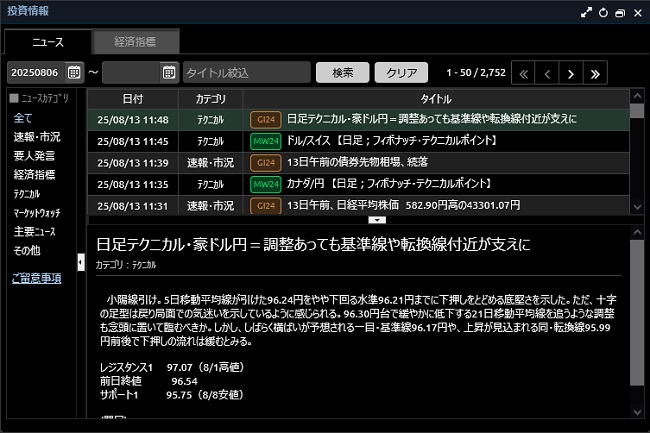This screenshot has width=650, height=433.
Task: Open news 13日午前、日経平均株価 row
Action: [x=359, y=205]
